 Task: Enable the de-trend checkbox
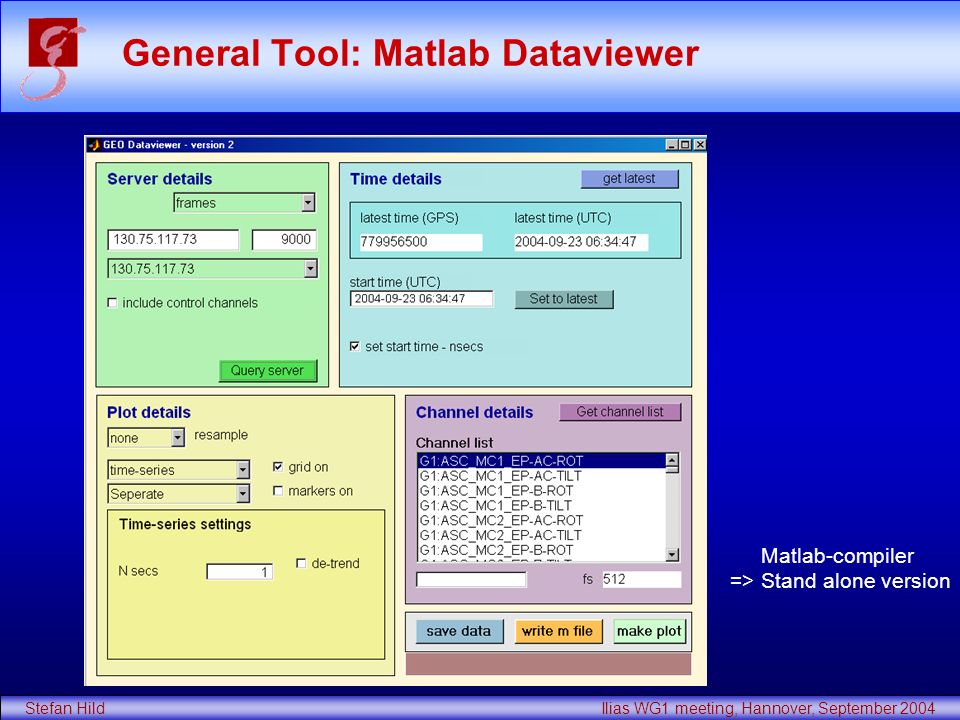tap(301, 563)
